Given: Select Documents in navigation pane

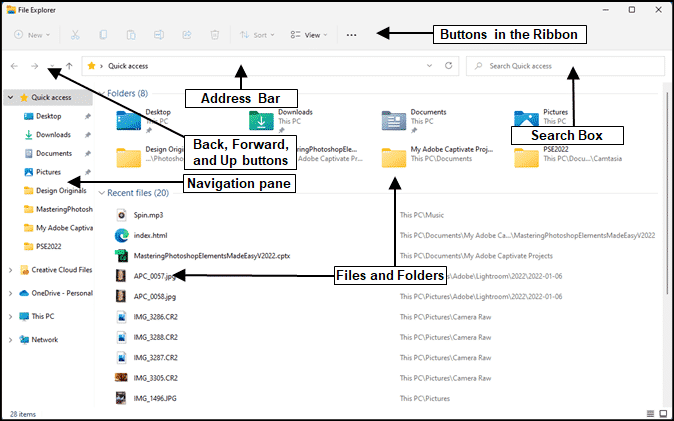Looking at the screenshot, I should [54, 153].
